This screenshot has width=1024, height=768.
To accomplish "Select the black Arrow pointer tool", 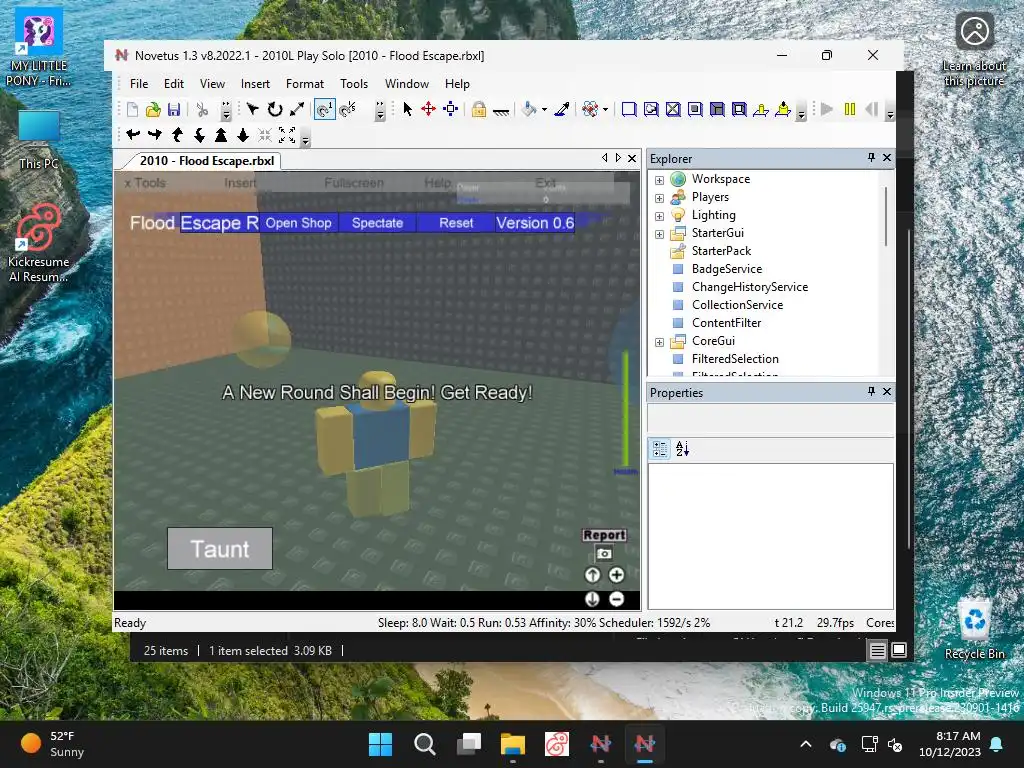I will (408, 109).
